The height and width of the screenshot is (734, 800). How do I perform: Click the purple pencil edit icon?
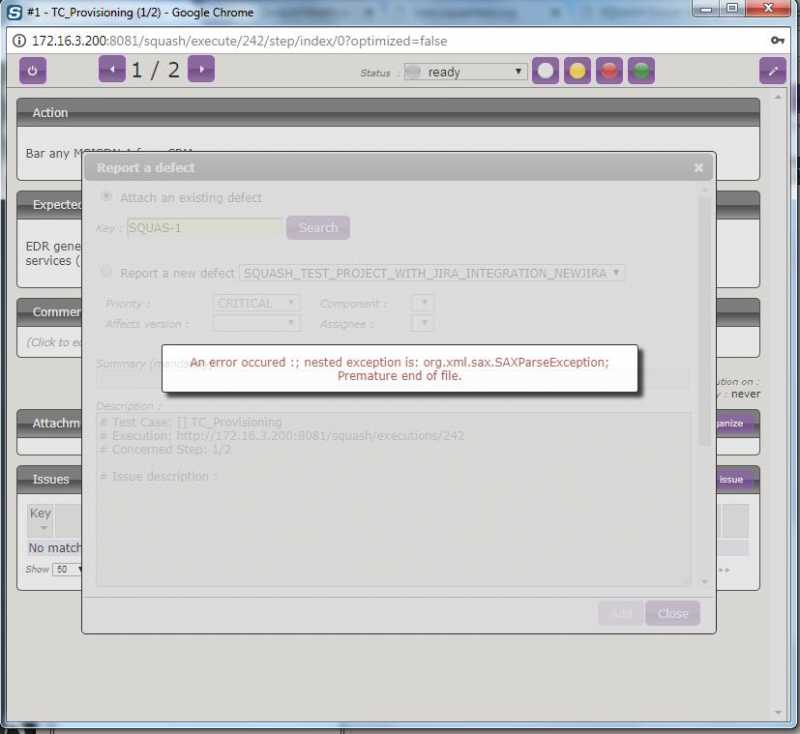[x=772, y=70]
